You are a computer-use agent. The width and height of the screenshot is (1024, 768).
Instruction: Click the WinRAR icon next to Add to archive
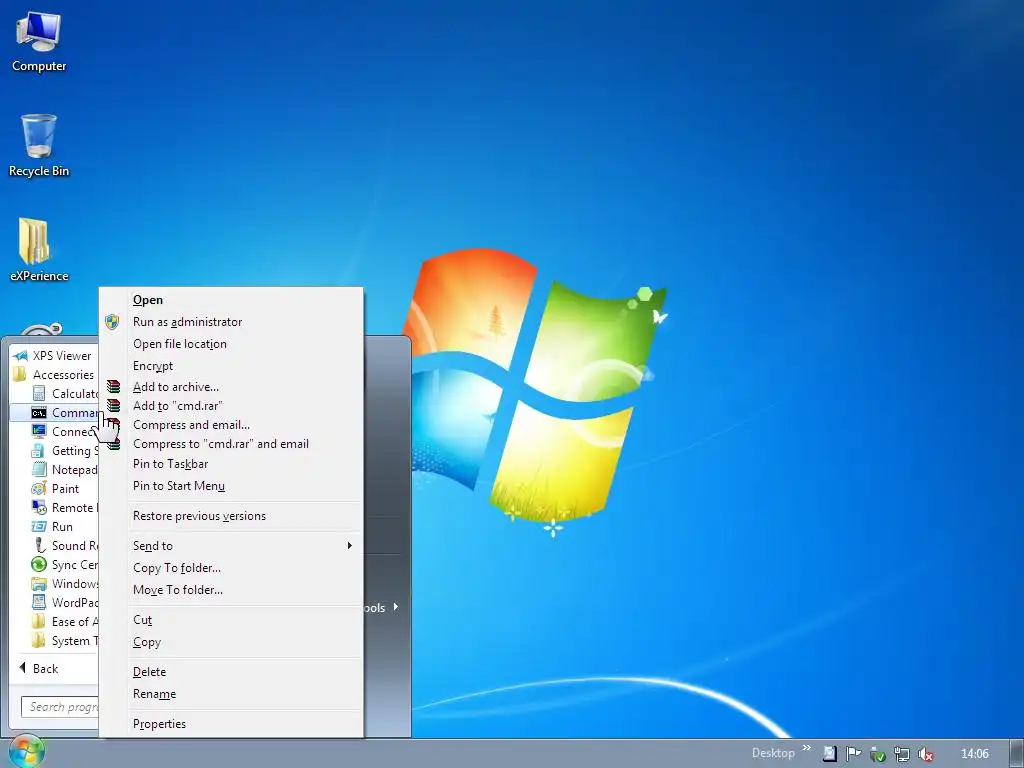(114, 387)
